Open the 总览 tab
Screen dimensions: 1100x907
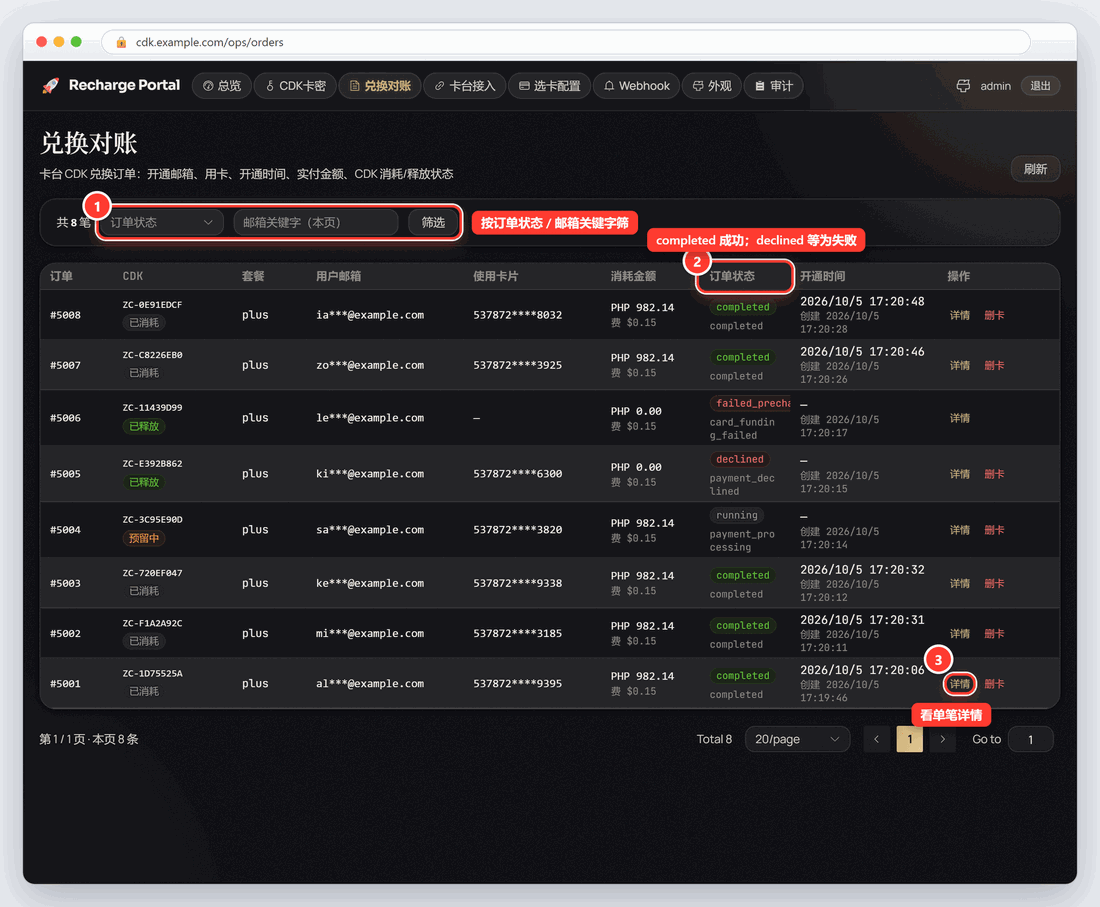(x=222, y=86)
